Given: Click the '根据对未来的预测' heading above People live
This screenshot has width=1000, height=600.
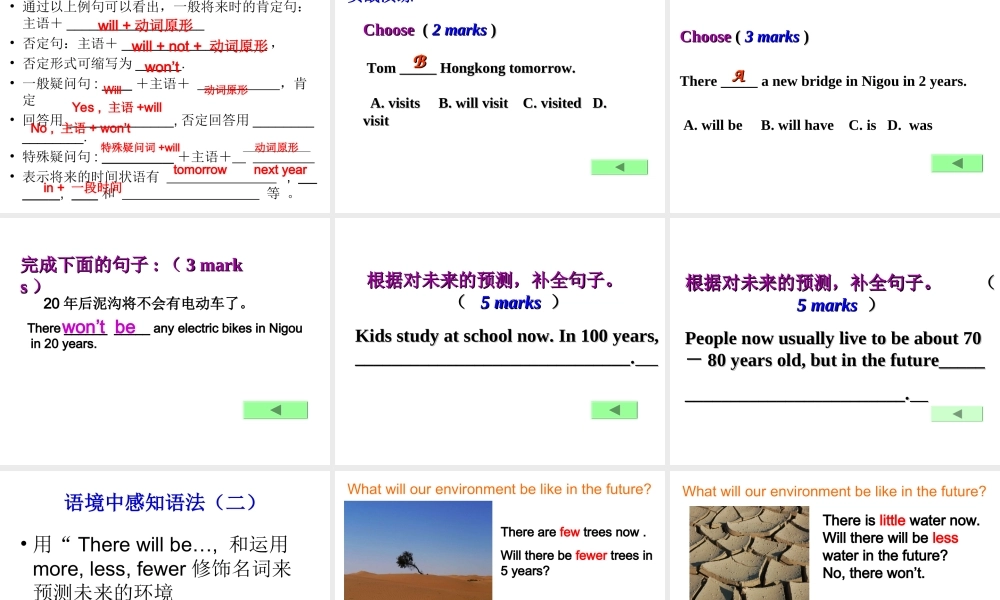Looking at the screenshot, I should pos(809,283).
